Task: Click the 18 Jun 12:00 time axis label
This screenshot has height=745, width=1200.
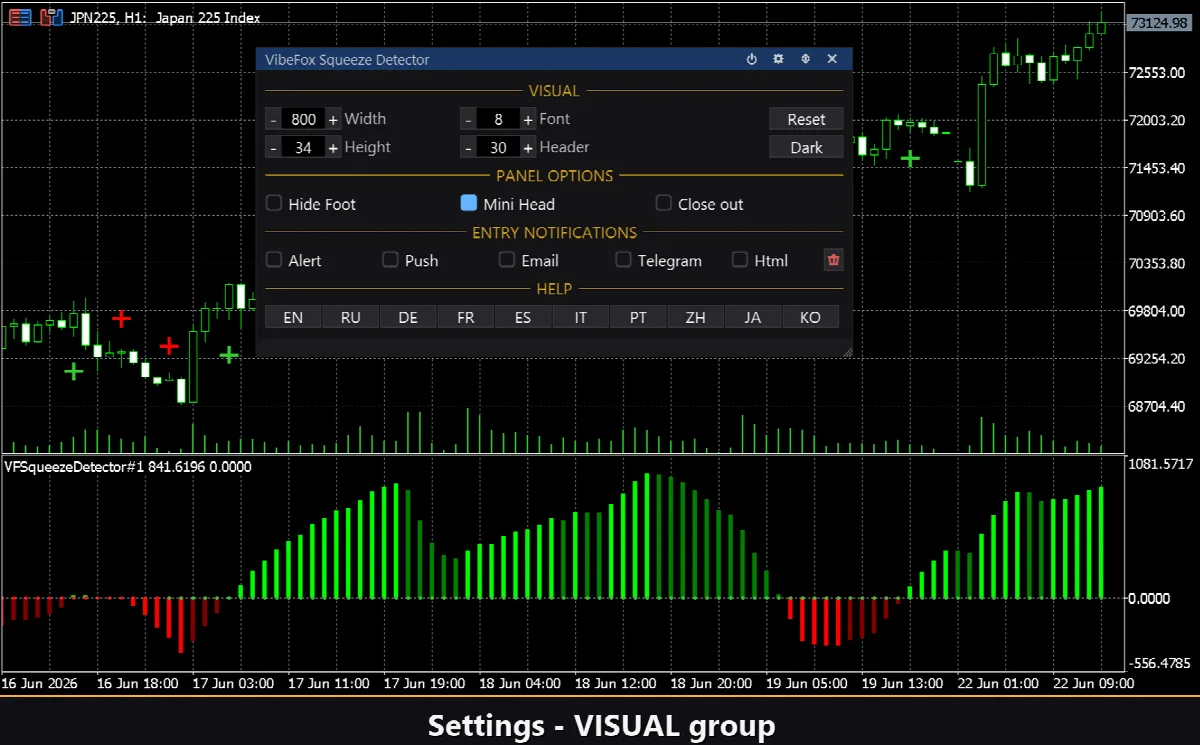Action: click(x=617, y=684)
